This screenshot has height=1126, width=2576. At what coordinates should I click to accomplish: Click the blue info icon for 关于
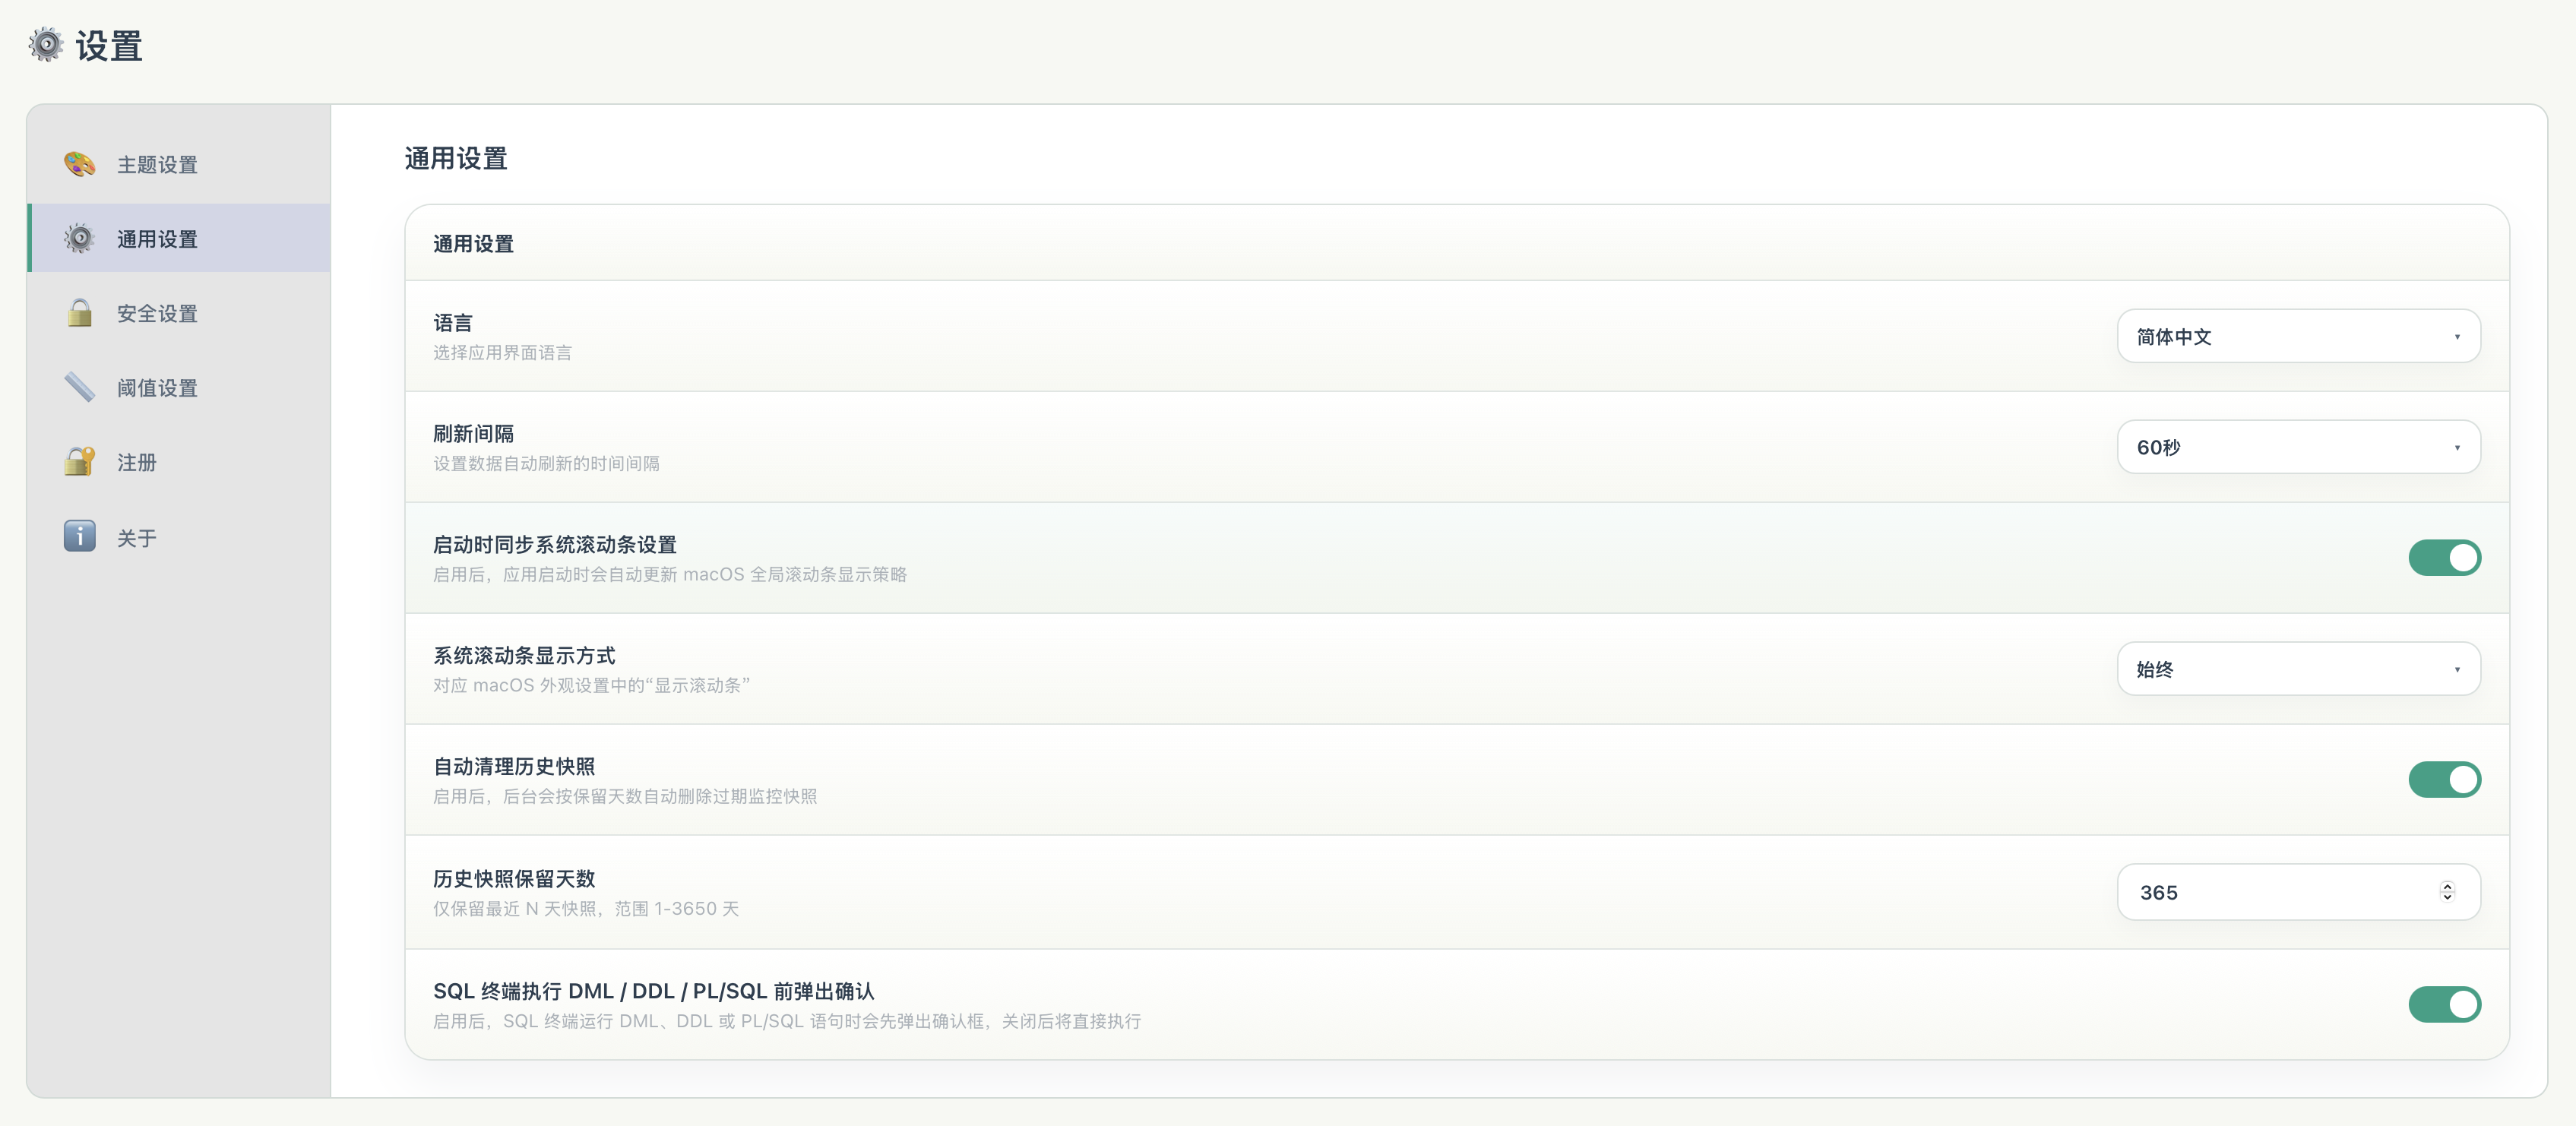pyautogui.click(x=79, y=536)
